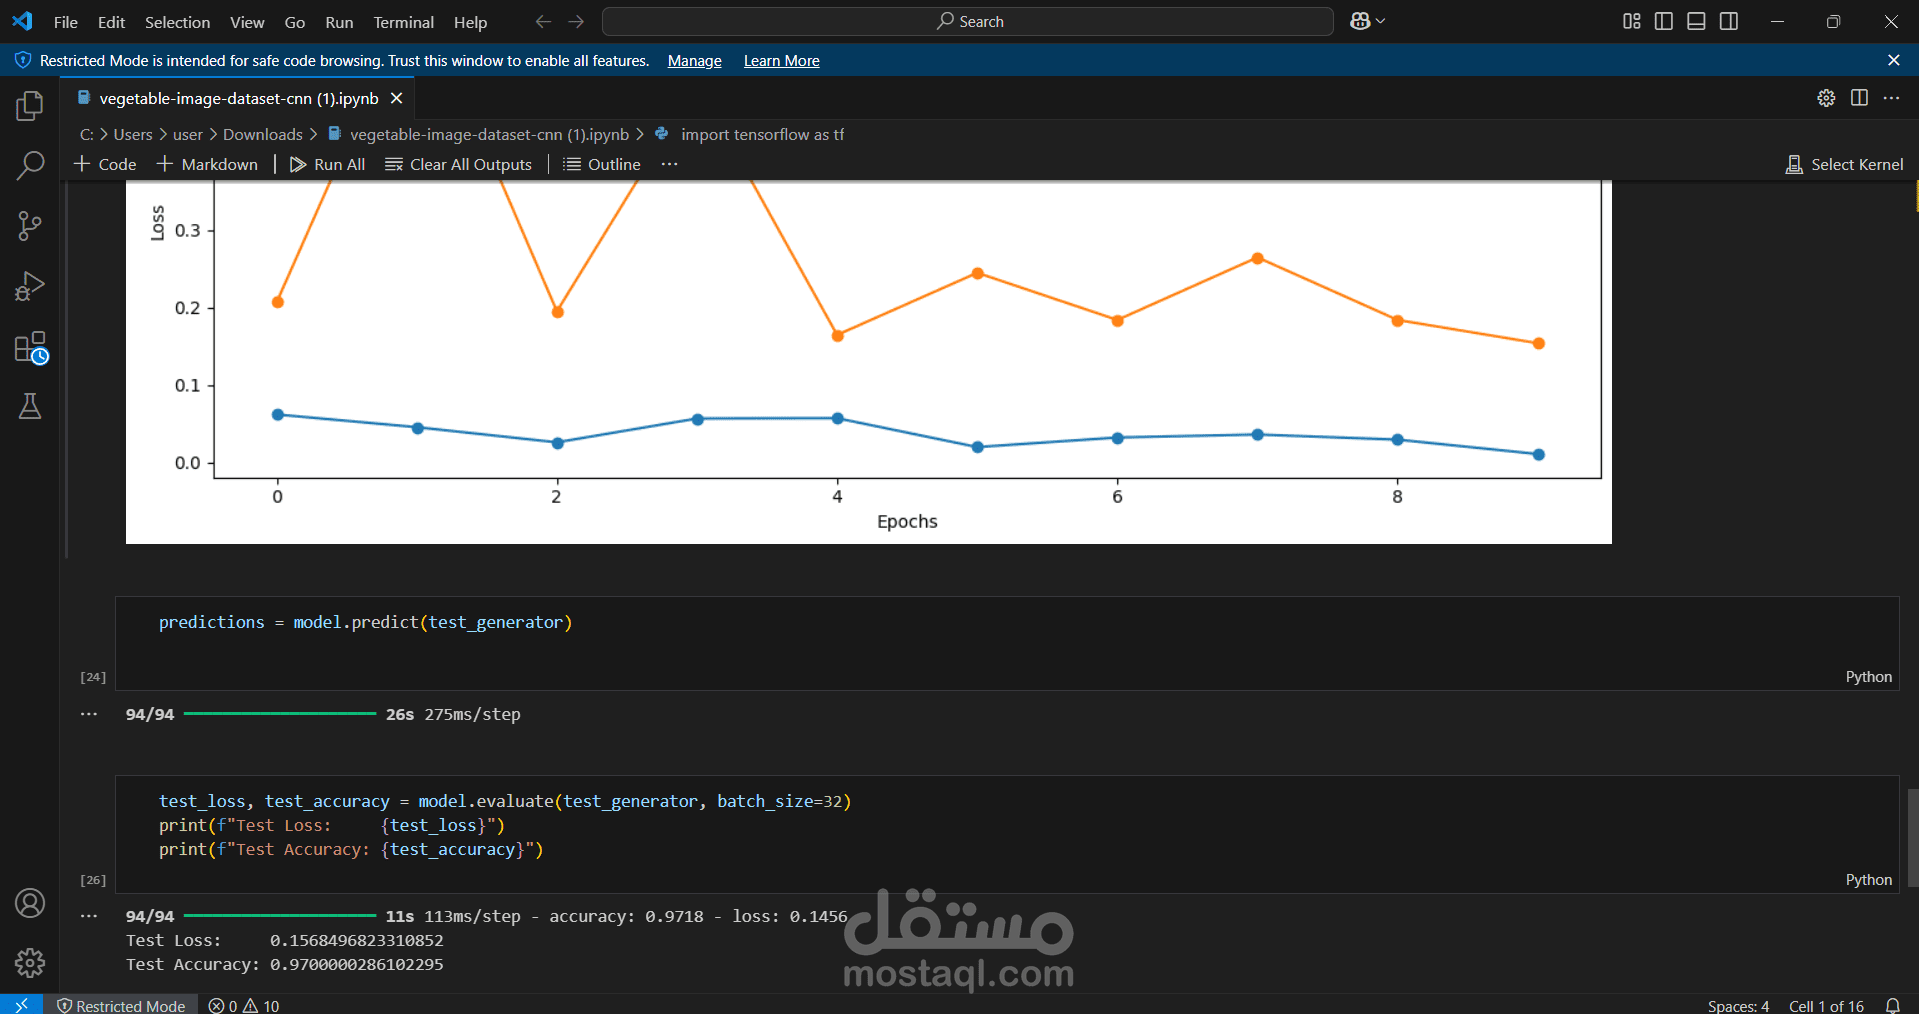Clear All Outputs in notebook
The image size is (1919, 1014).
[x=459, y=164]
